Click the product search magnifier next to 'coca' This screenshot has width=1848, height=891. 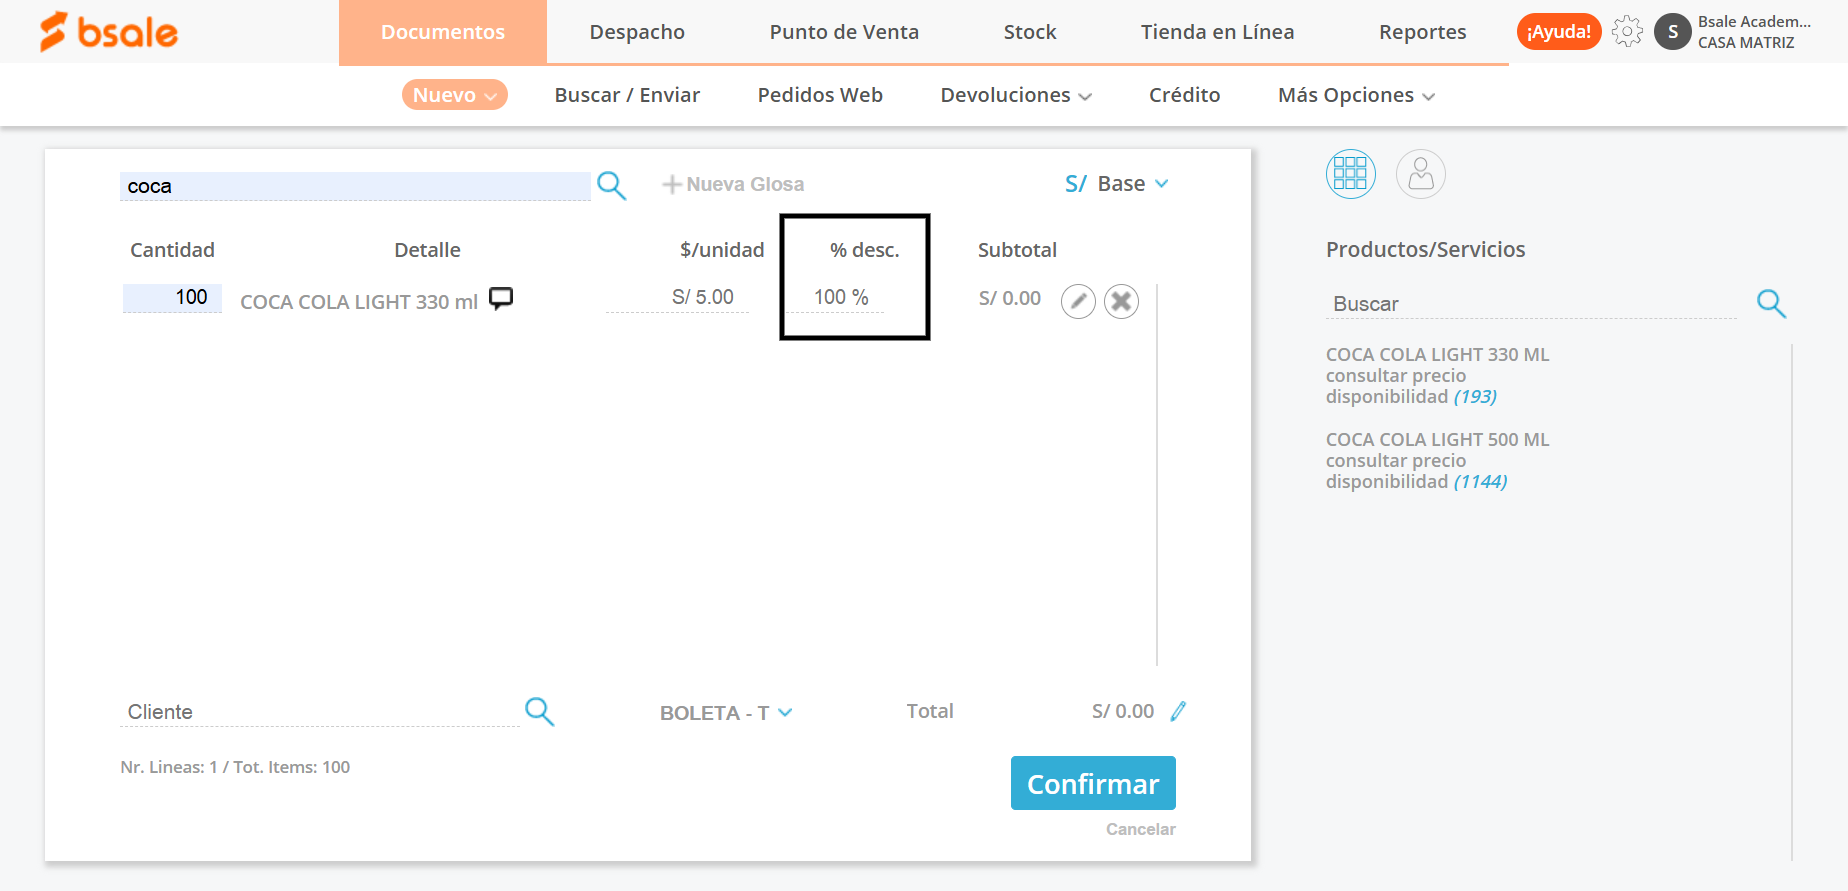(x=611, y=185)
